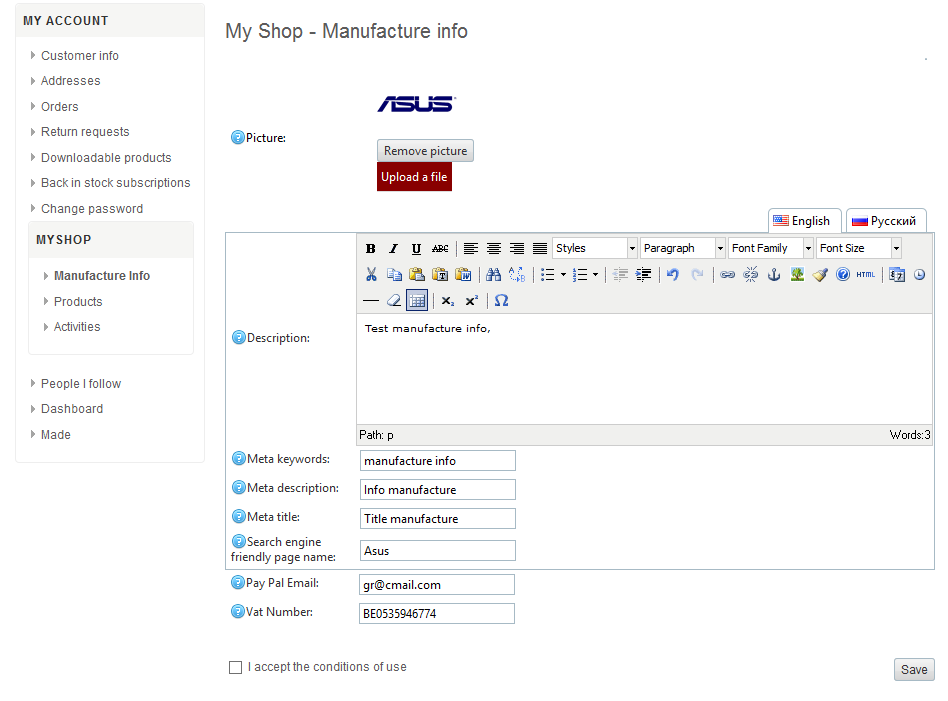This screenshot has width=948, height=701.
Task: Open Activities in MyShop menu
Action: [77, 327]
